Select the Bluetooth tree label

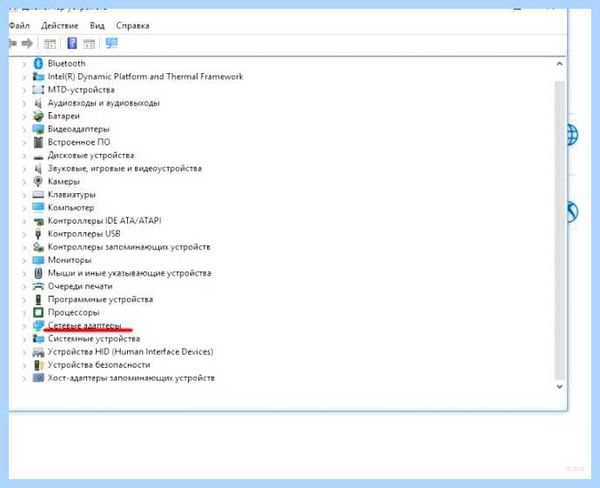[x=66, y=63]
